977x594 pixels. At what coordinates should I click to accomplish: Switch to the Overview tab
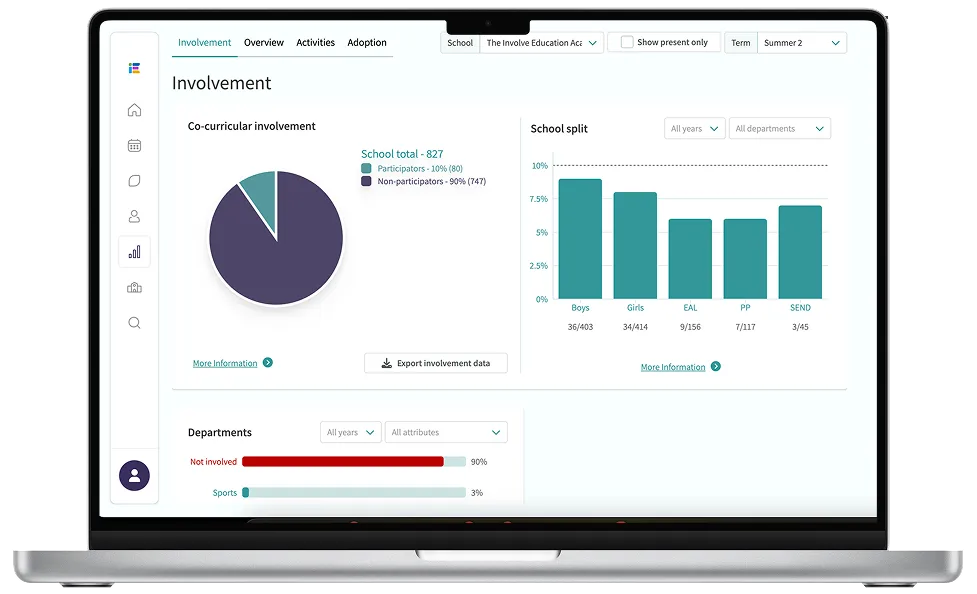[264, 43]
